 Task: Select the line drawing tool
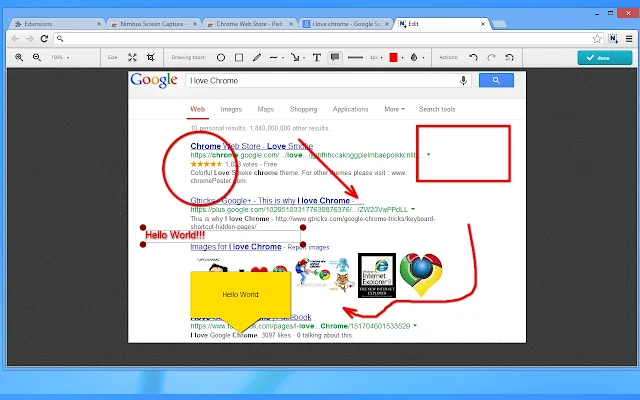[x=274, y=58]
